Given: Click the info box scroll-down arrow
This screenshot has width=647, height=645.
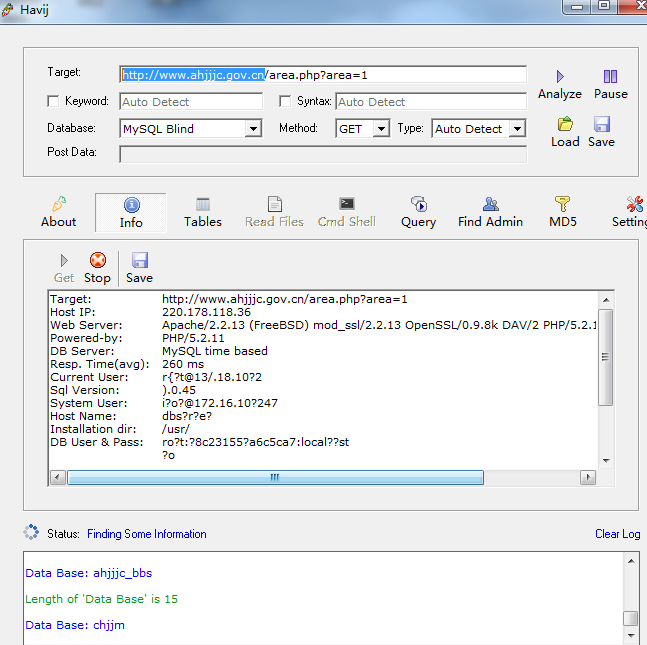Looking at the screenshot, I should [x=606, y=461].
